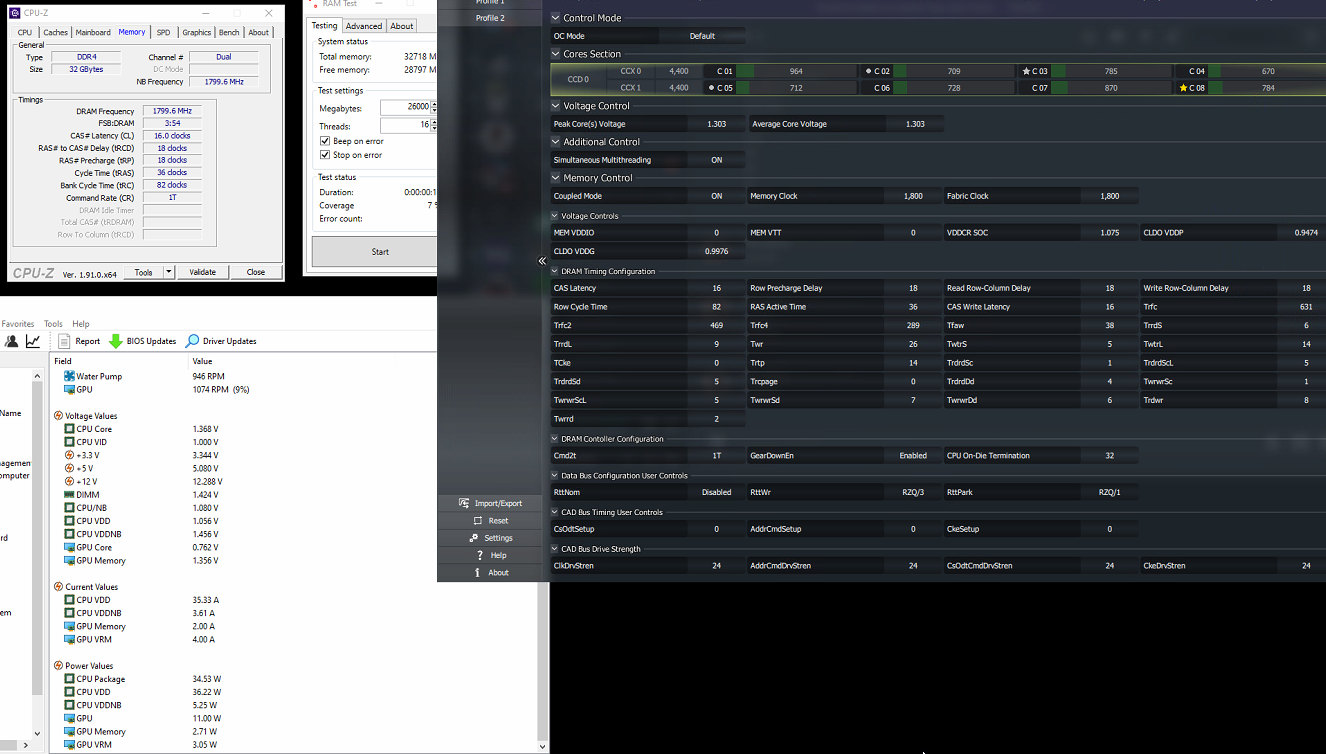Click the +3.3 V lightning icon
Screen dimensions: 1326x754
pos(69,455)
